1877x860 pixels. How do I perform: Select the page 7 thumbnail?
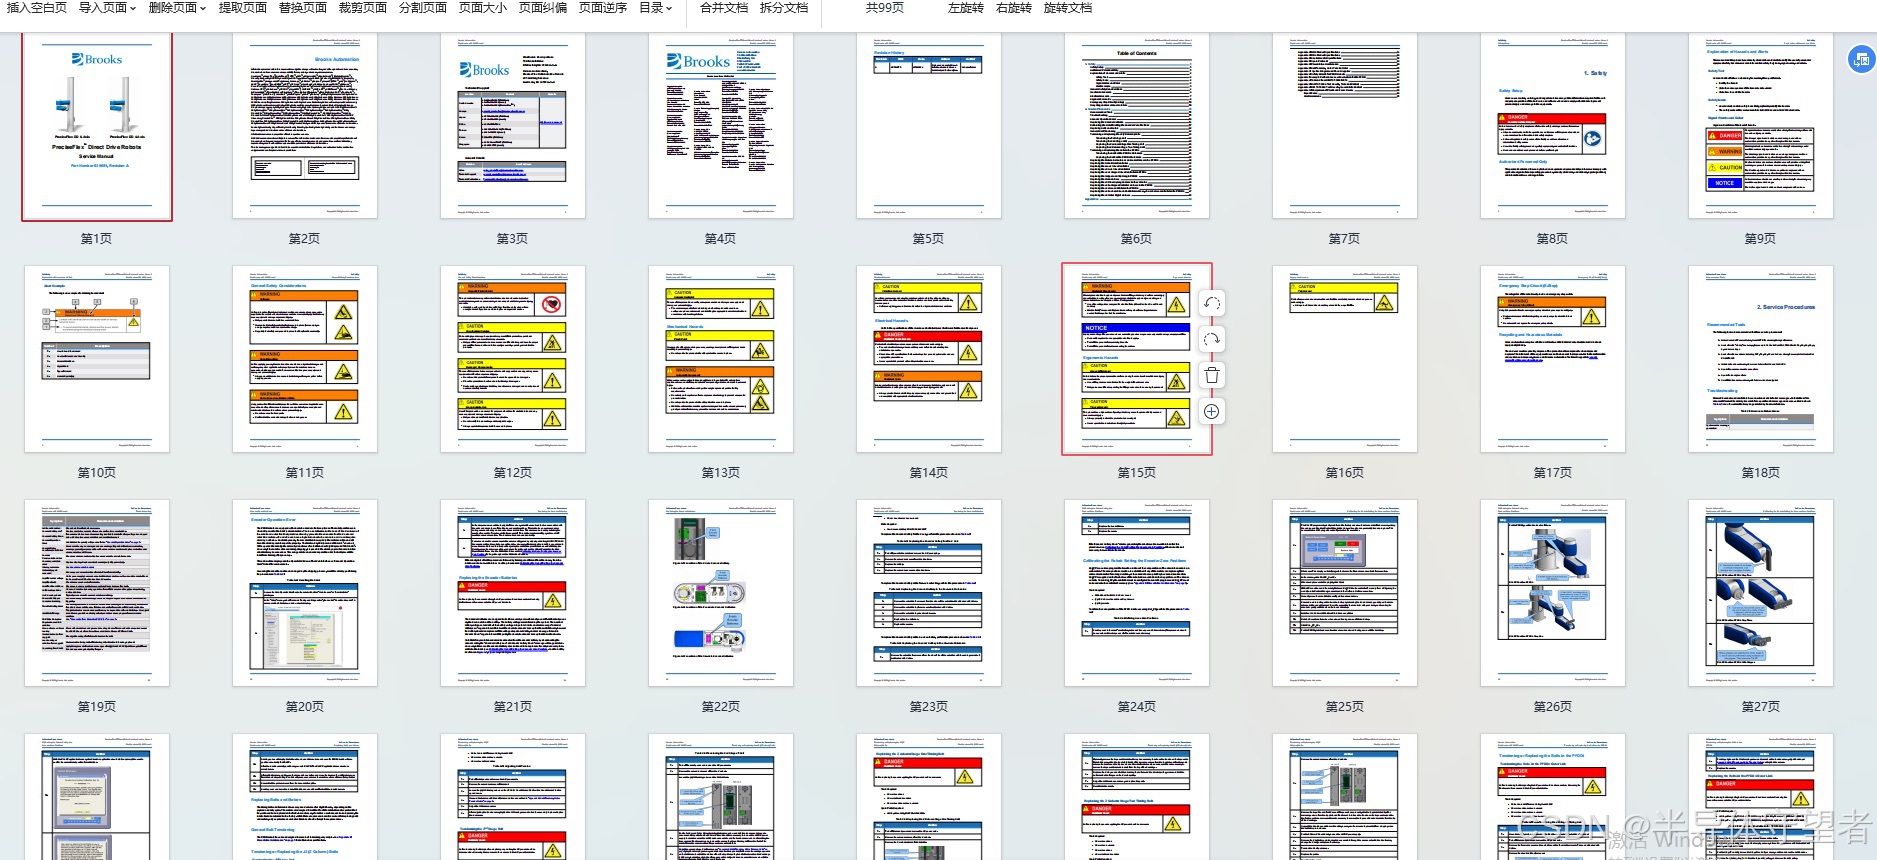[x=1345, y=126]
